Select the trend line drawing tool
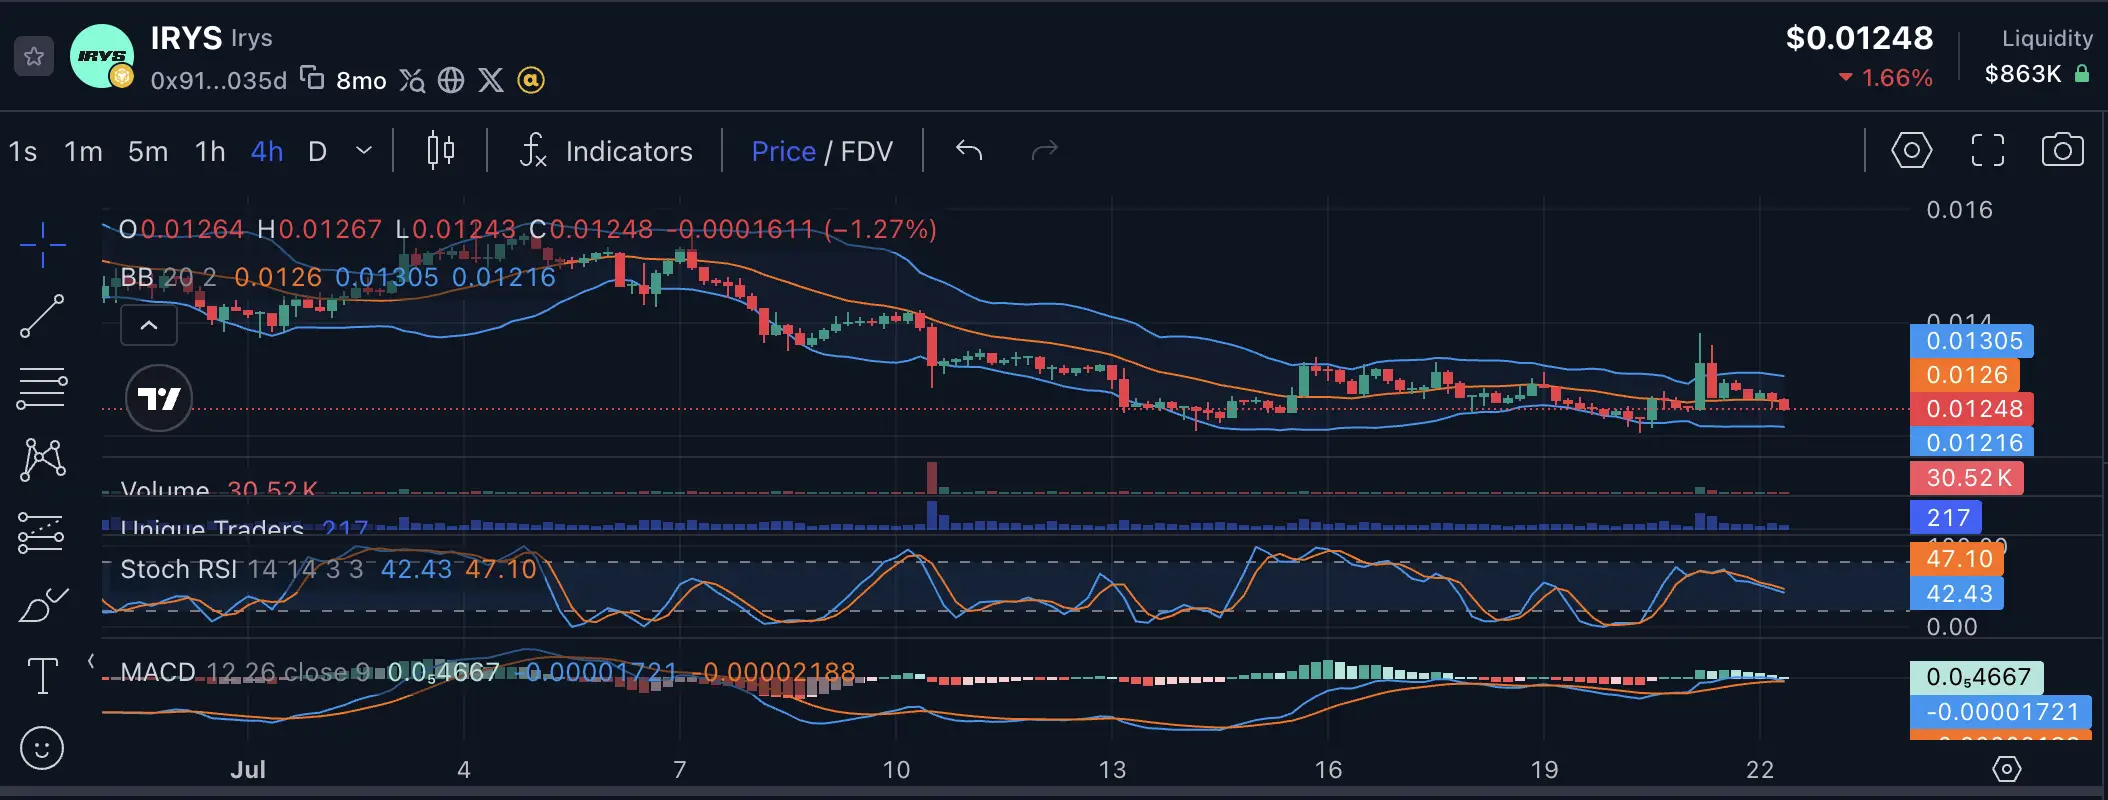The height and width of the screenshot is (800, 2108). (x=42, y=316)
